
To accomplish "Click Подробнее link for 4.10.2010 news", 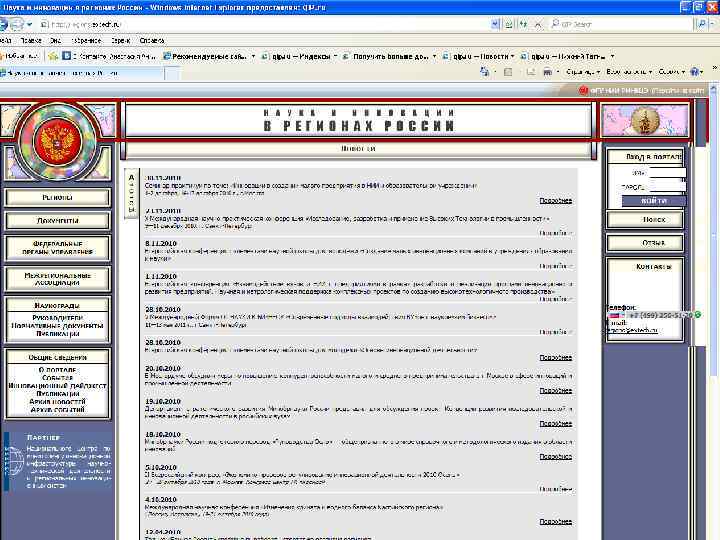I will pyautogui.click(x=556, y=522).
